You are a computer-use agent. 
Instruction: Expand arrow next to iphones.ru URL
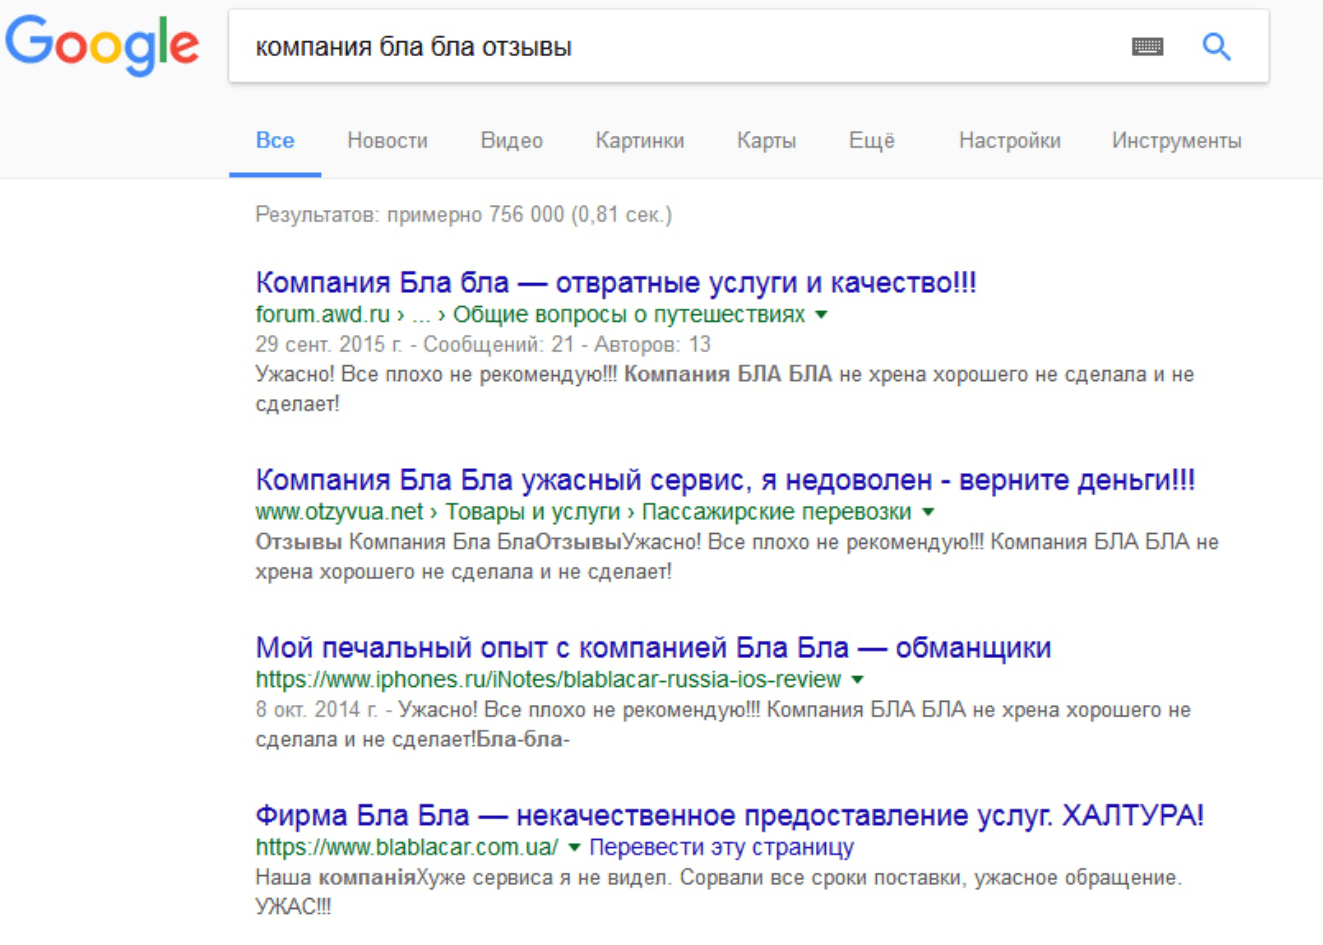point(857,680)
